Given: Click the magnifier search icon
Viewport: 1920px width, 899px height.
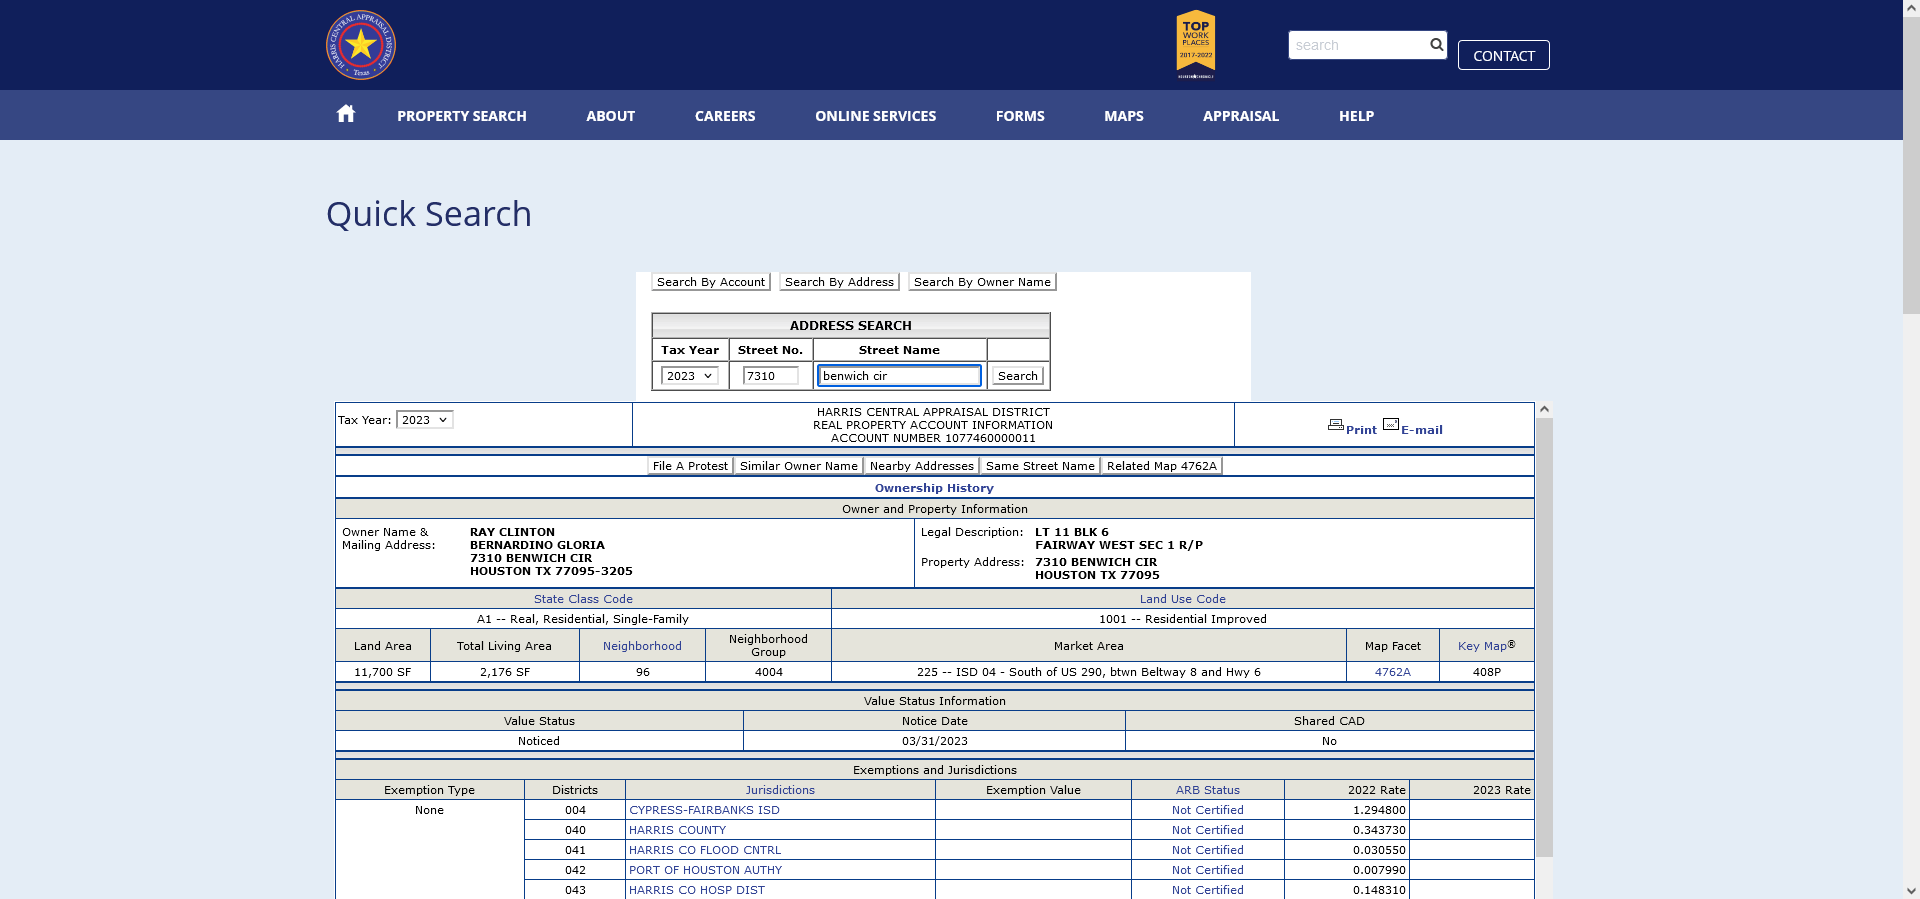Looking at the screenshot, I should 1436,45.
